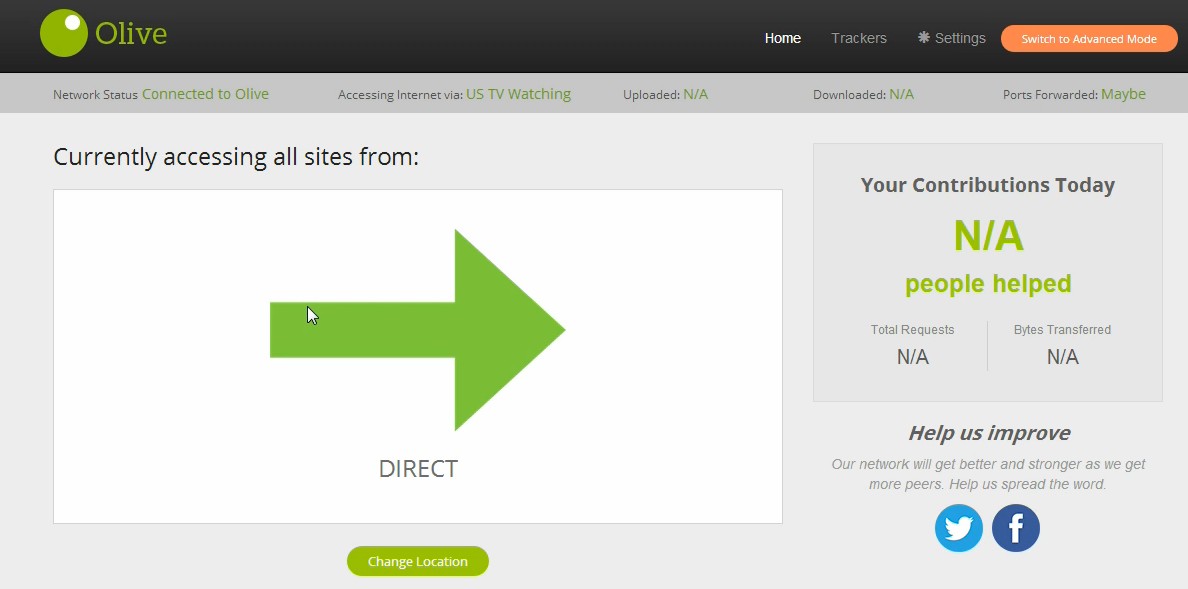Click the people helped text
Screen dimensions: 1188x589
pyautogui.click(x=988, y=284)
